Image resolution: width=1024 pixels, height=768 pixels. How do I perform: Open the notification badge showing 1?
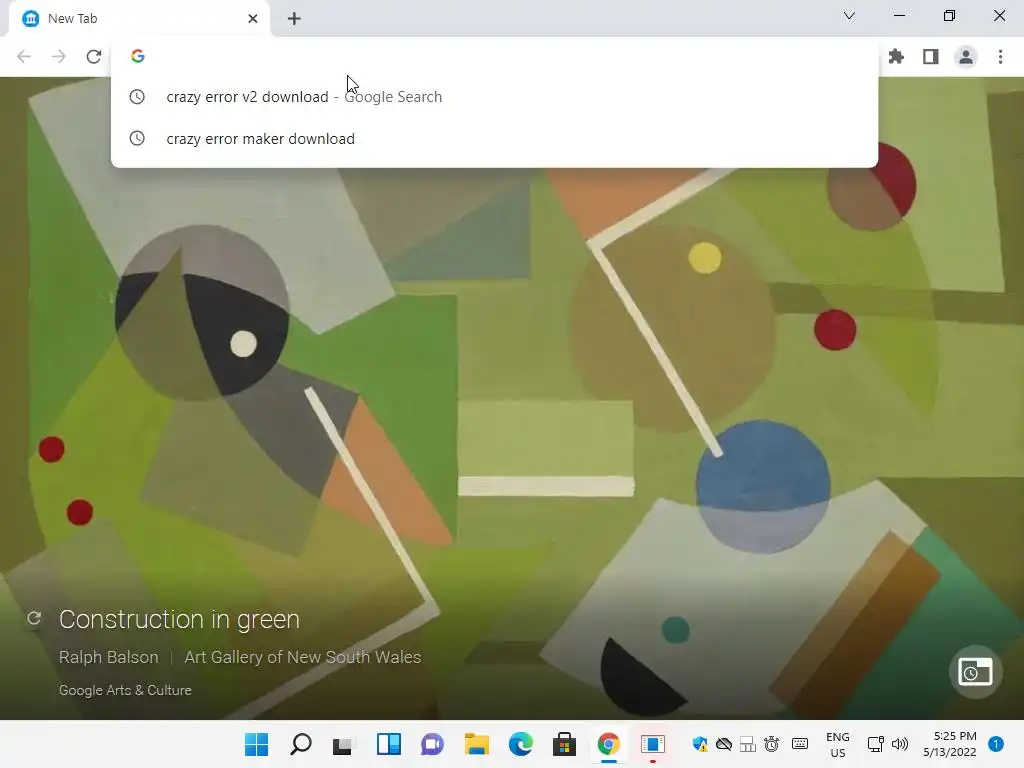coord(995,744)
